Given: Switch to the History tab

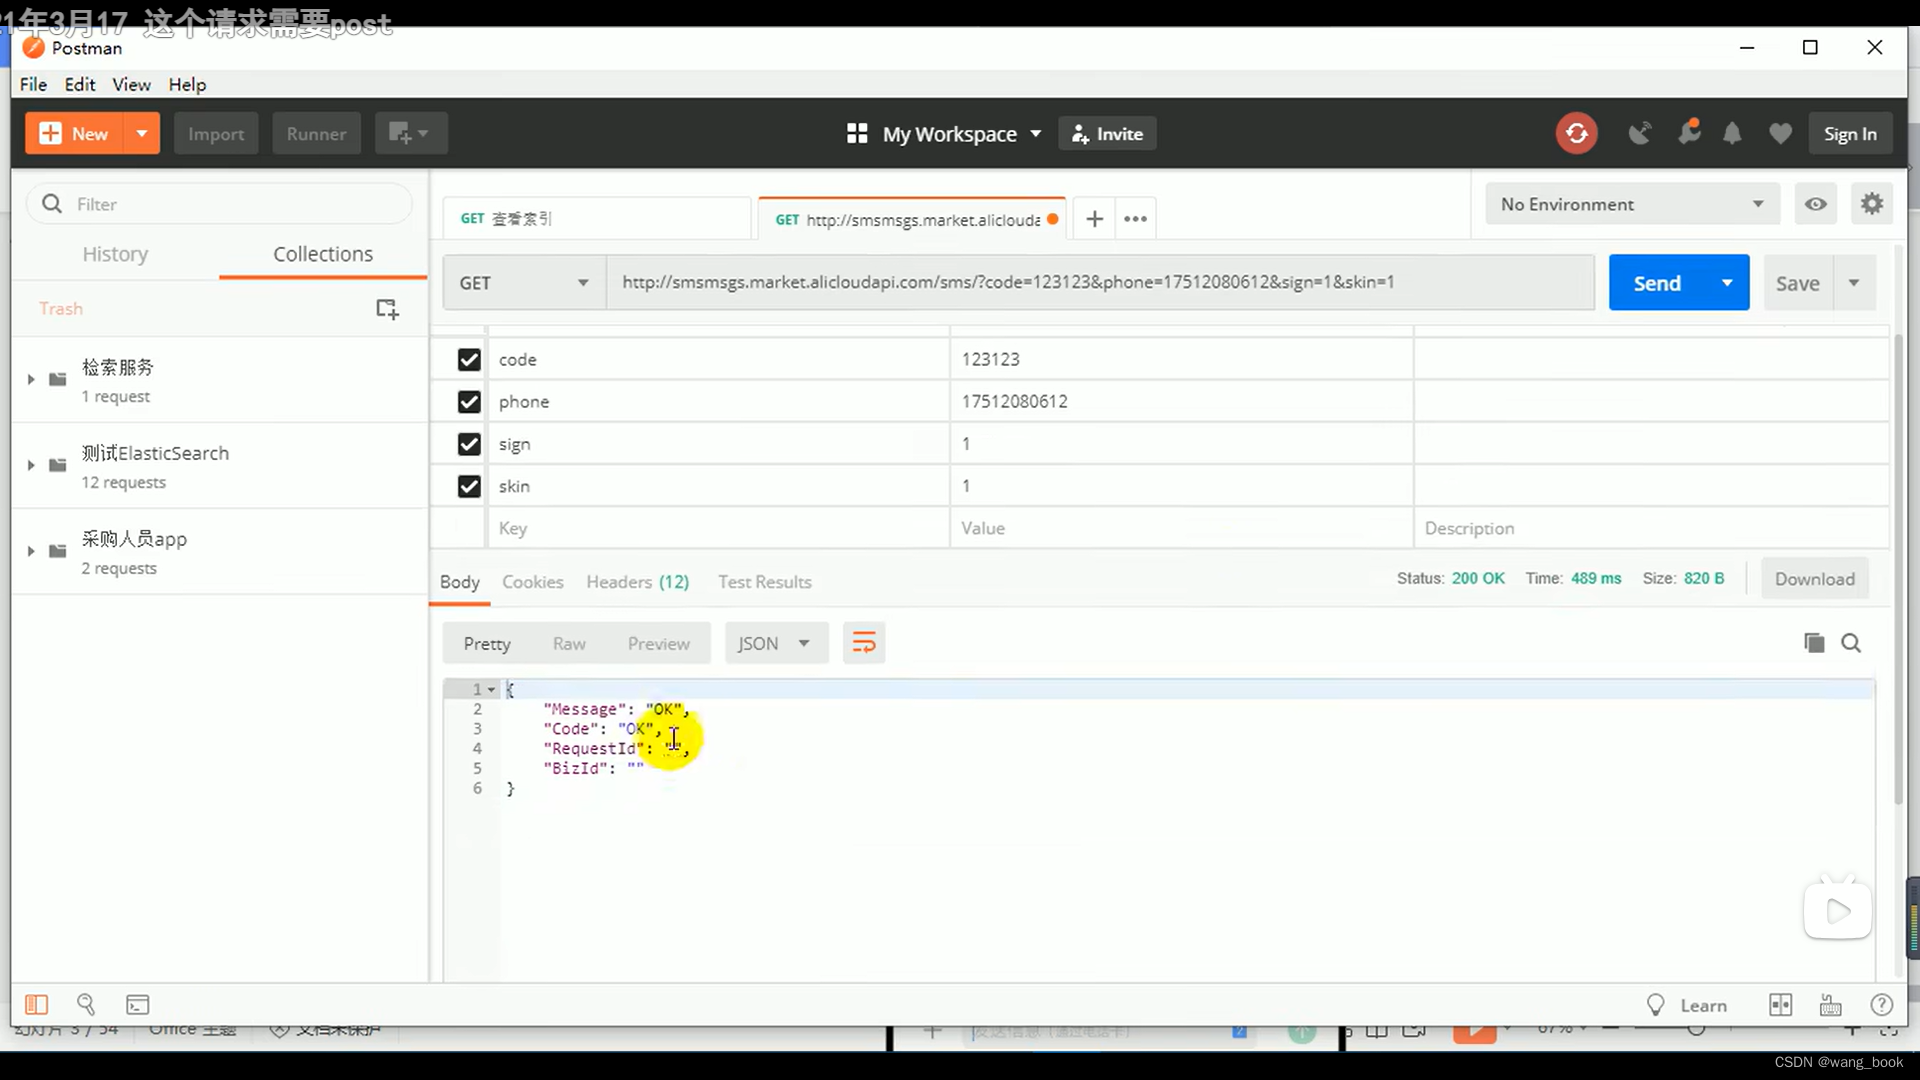Looking at the screenshot, I should coord(115,254).
